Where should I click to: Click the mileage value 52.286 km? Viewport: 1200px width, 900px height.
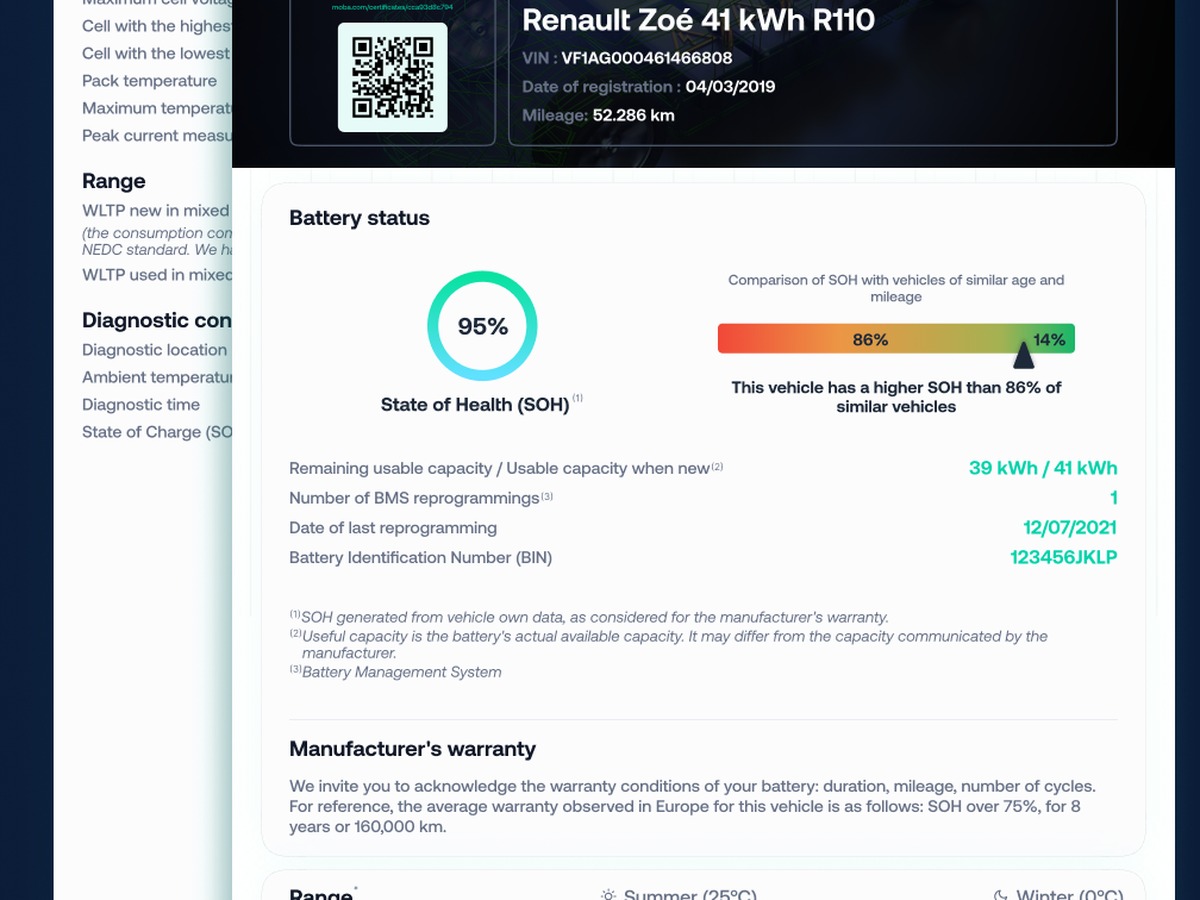pyautogui.click(x=633, y=115)
